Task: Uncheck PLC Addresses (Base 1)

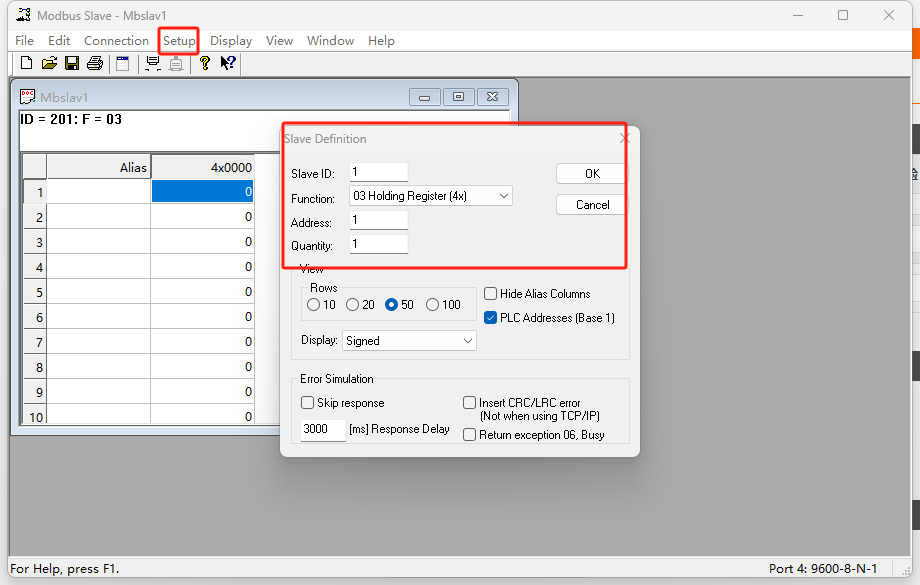Action: [x=491, y=318]
